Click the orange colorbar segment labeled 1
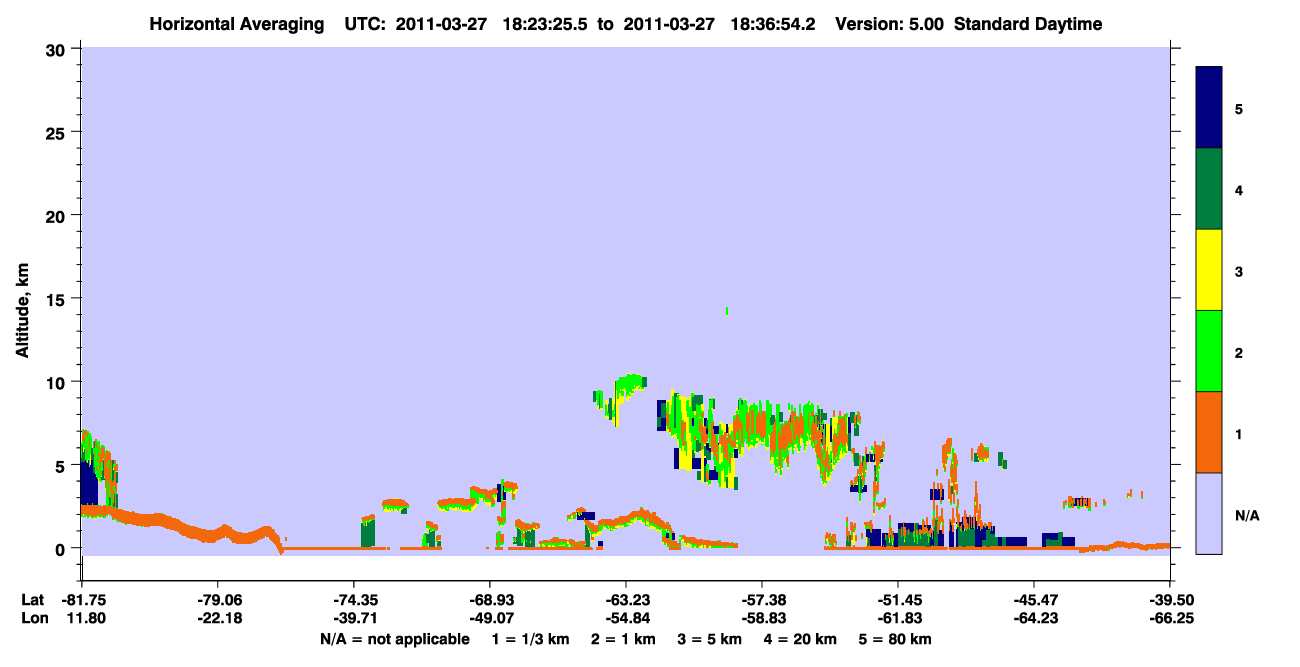Viewport: 1300px width, 667px height. coord(1209,432)
